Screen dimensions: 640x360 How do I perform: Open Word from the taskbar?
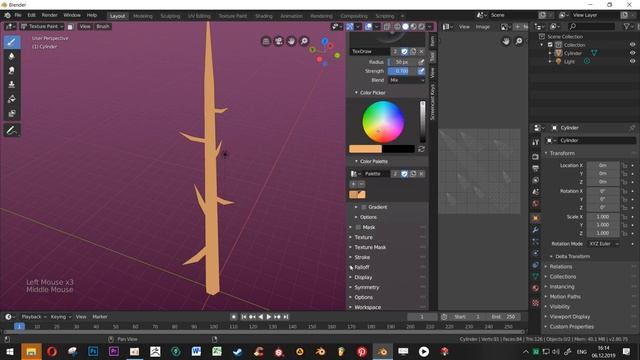196,351
